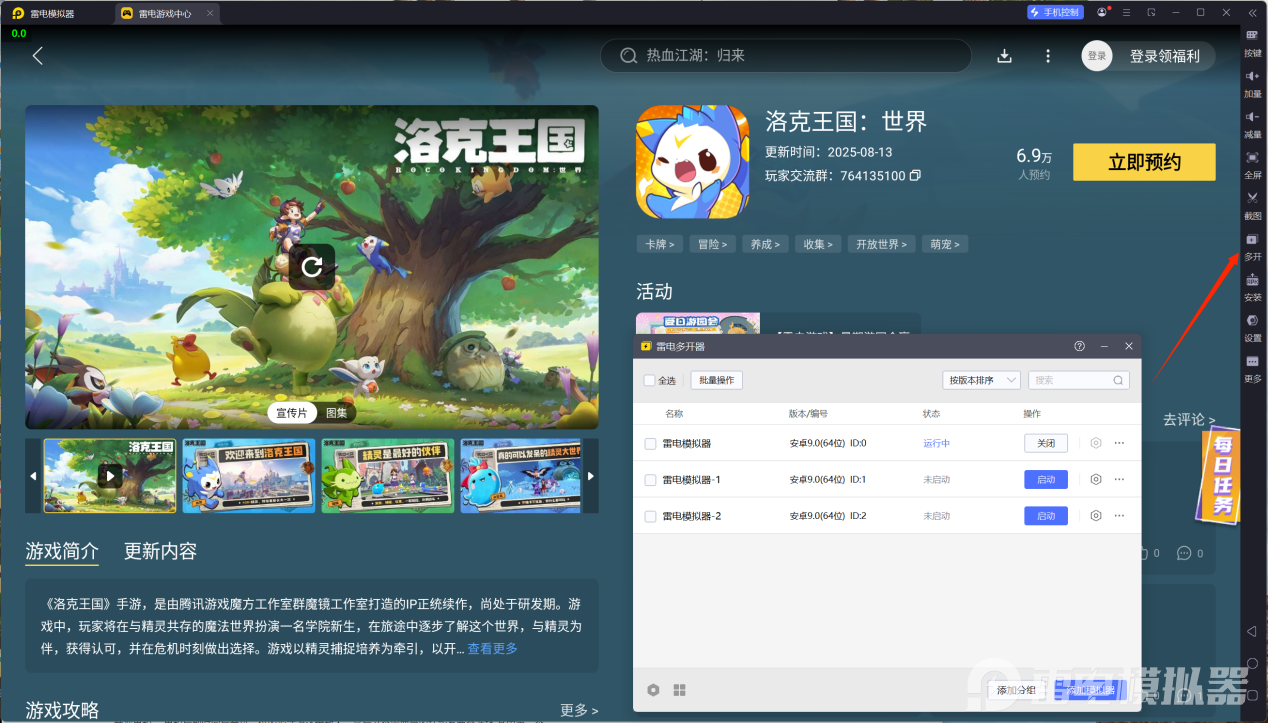This screenshot has height=723, width=1268.
Task: Click the game search field showing 热血江湖：归来
Action: 786,56
